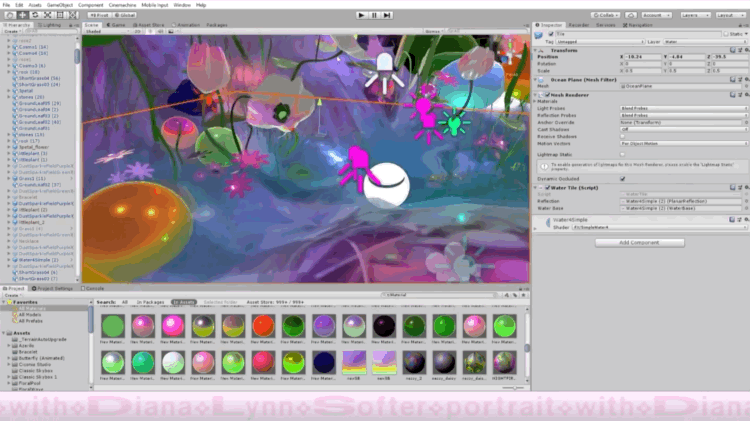
Task: Switch to the Console tab
Action: [93, 288]
